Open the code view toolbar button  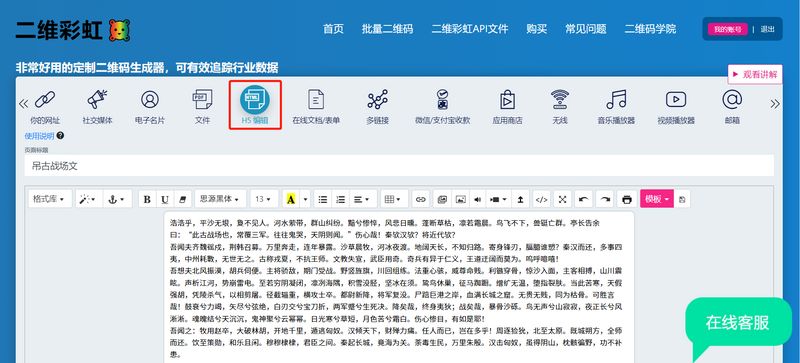click(x=542, y=199)
